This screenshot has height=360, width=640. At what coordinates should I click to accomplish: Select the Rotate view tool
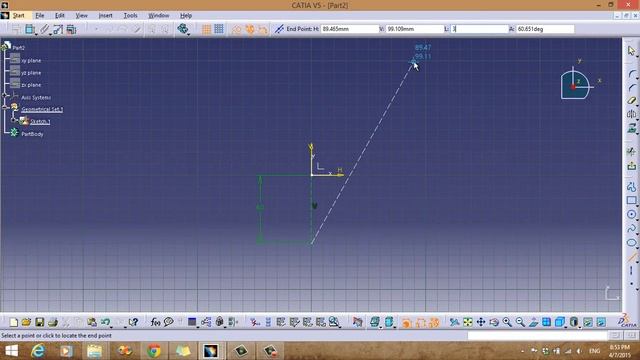pos(494,322)
